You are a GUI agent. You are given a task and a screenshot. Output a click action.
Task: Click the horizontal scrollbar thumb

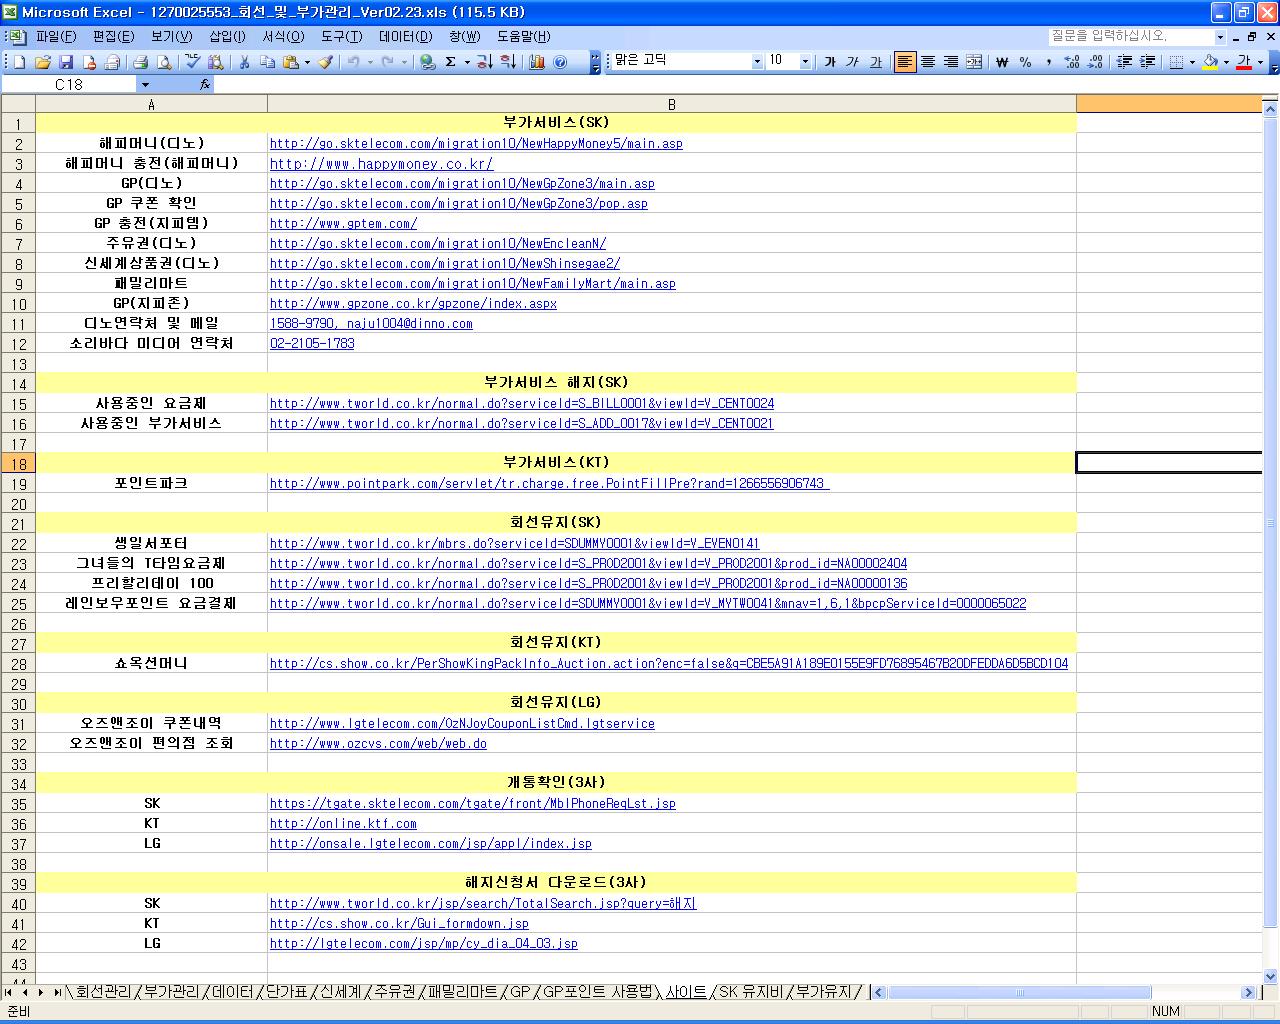[1020, 993]
